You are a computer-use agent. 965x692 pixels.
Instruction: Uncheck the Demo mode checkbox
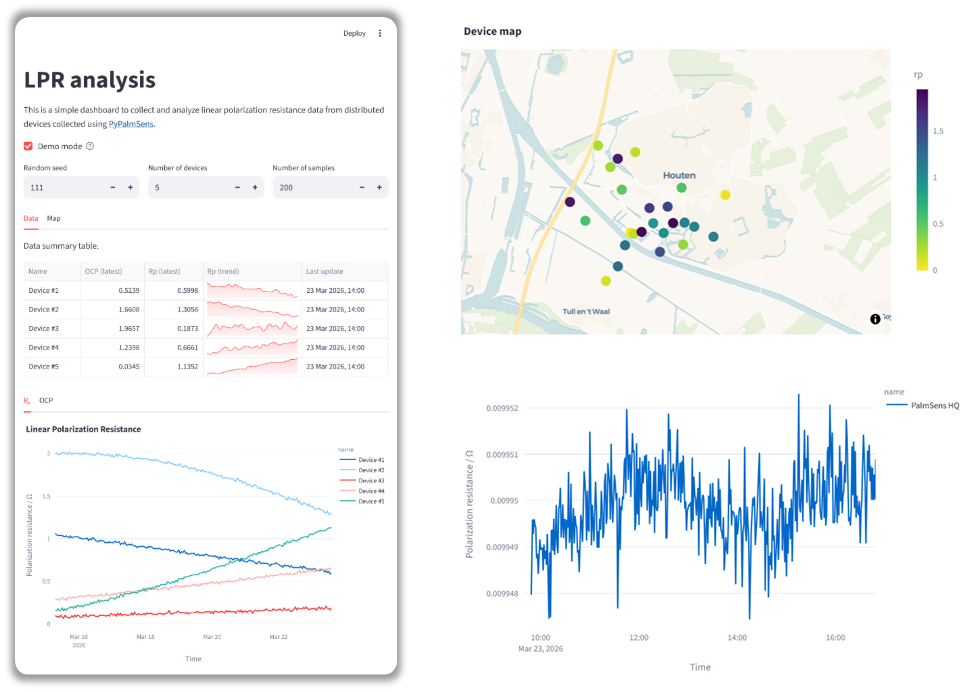tap(28, 146)
